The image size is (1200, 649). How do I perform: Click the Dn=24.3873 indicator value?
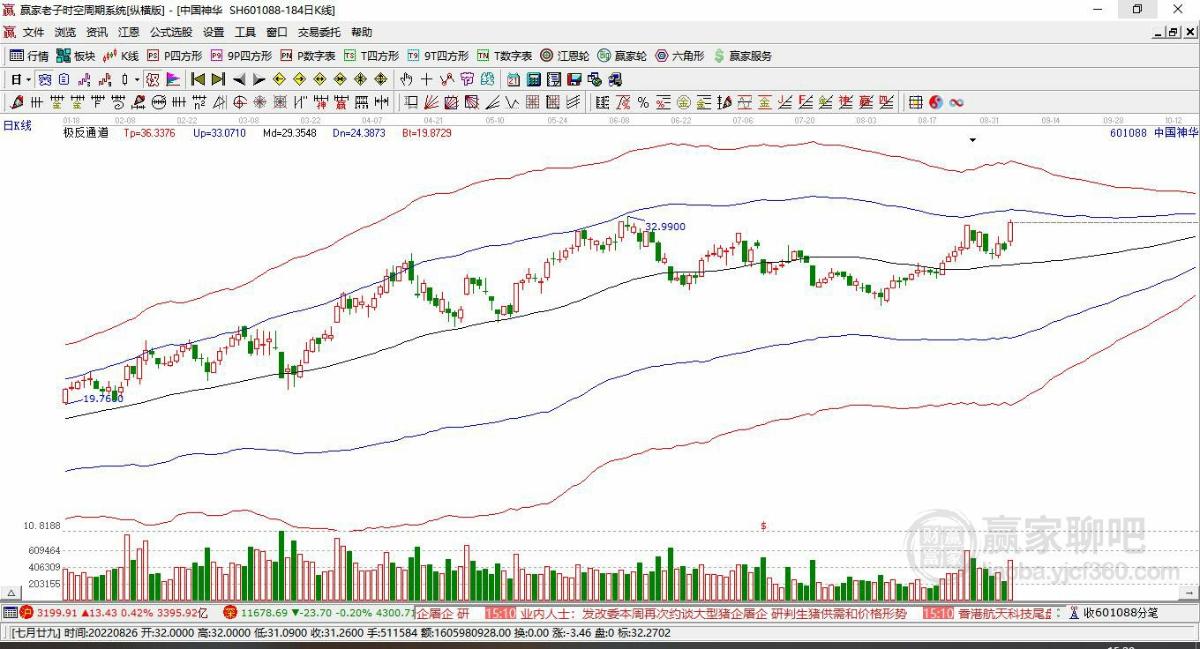pos(359,132)
